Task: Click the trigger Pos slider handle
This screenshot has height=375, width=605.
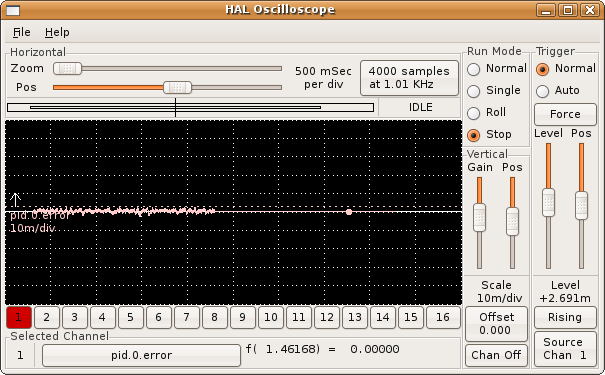Action: tap(581, 206)
